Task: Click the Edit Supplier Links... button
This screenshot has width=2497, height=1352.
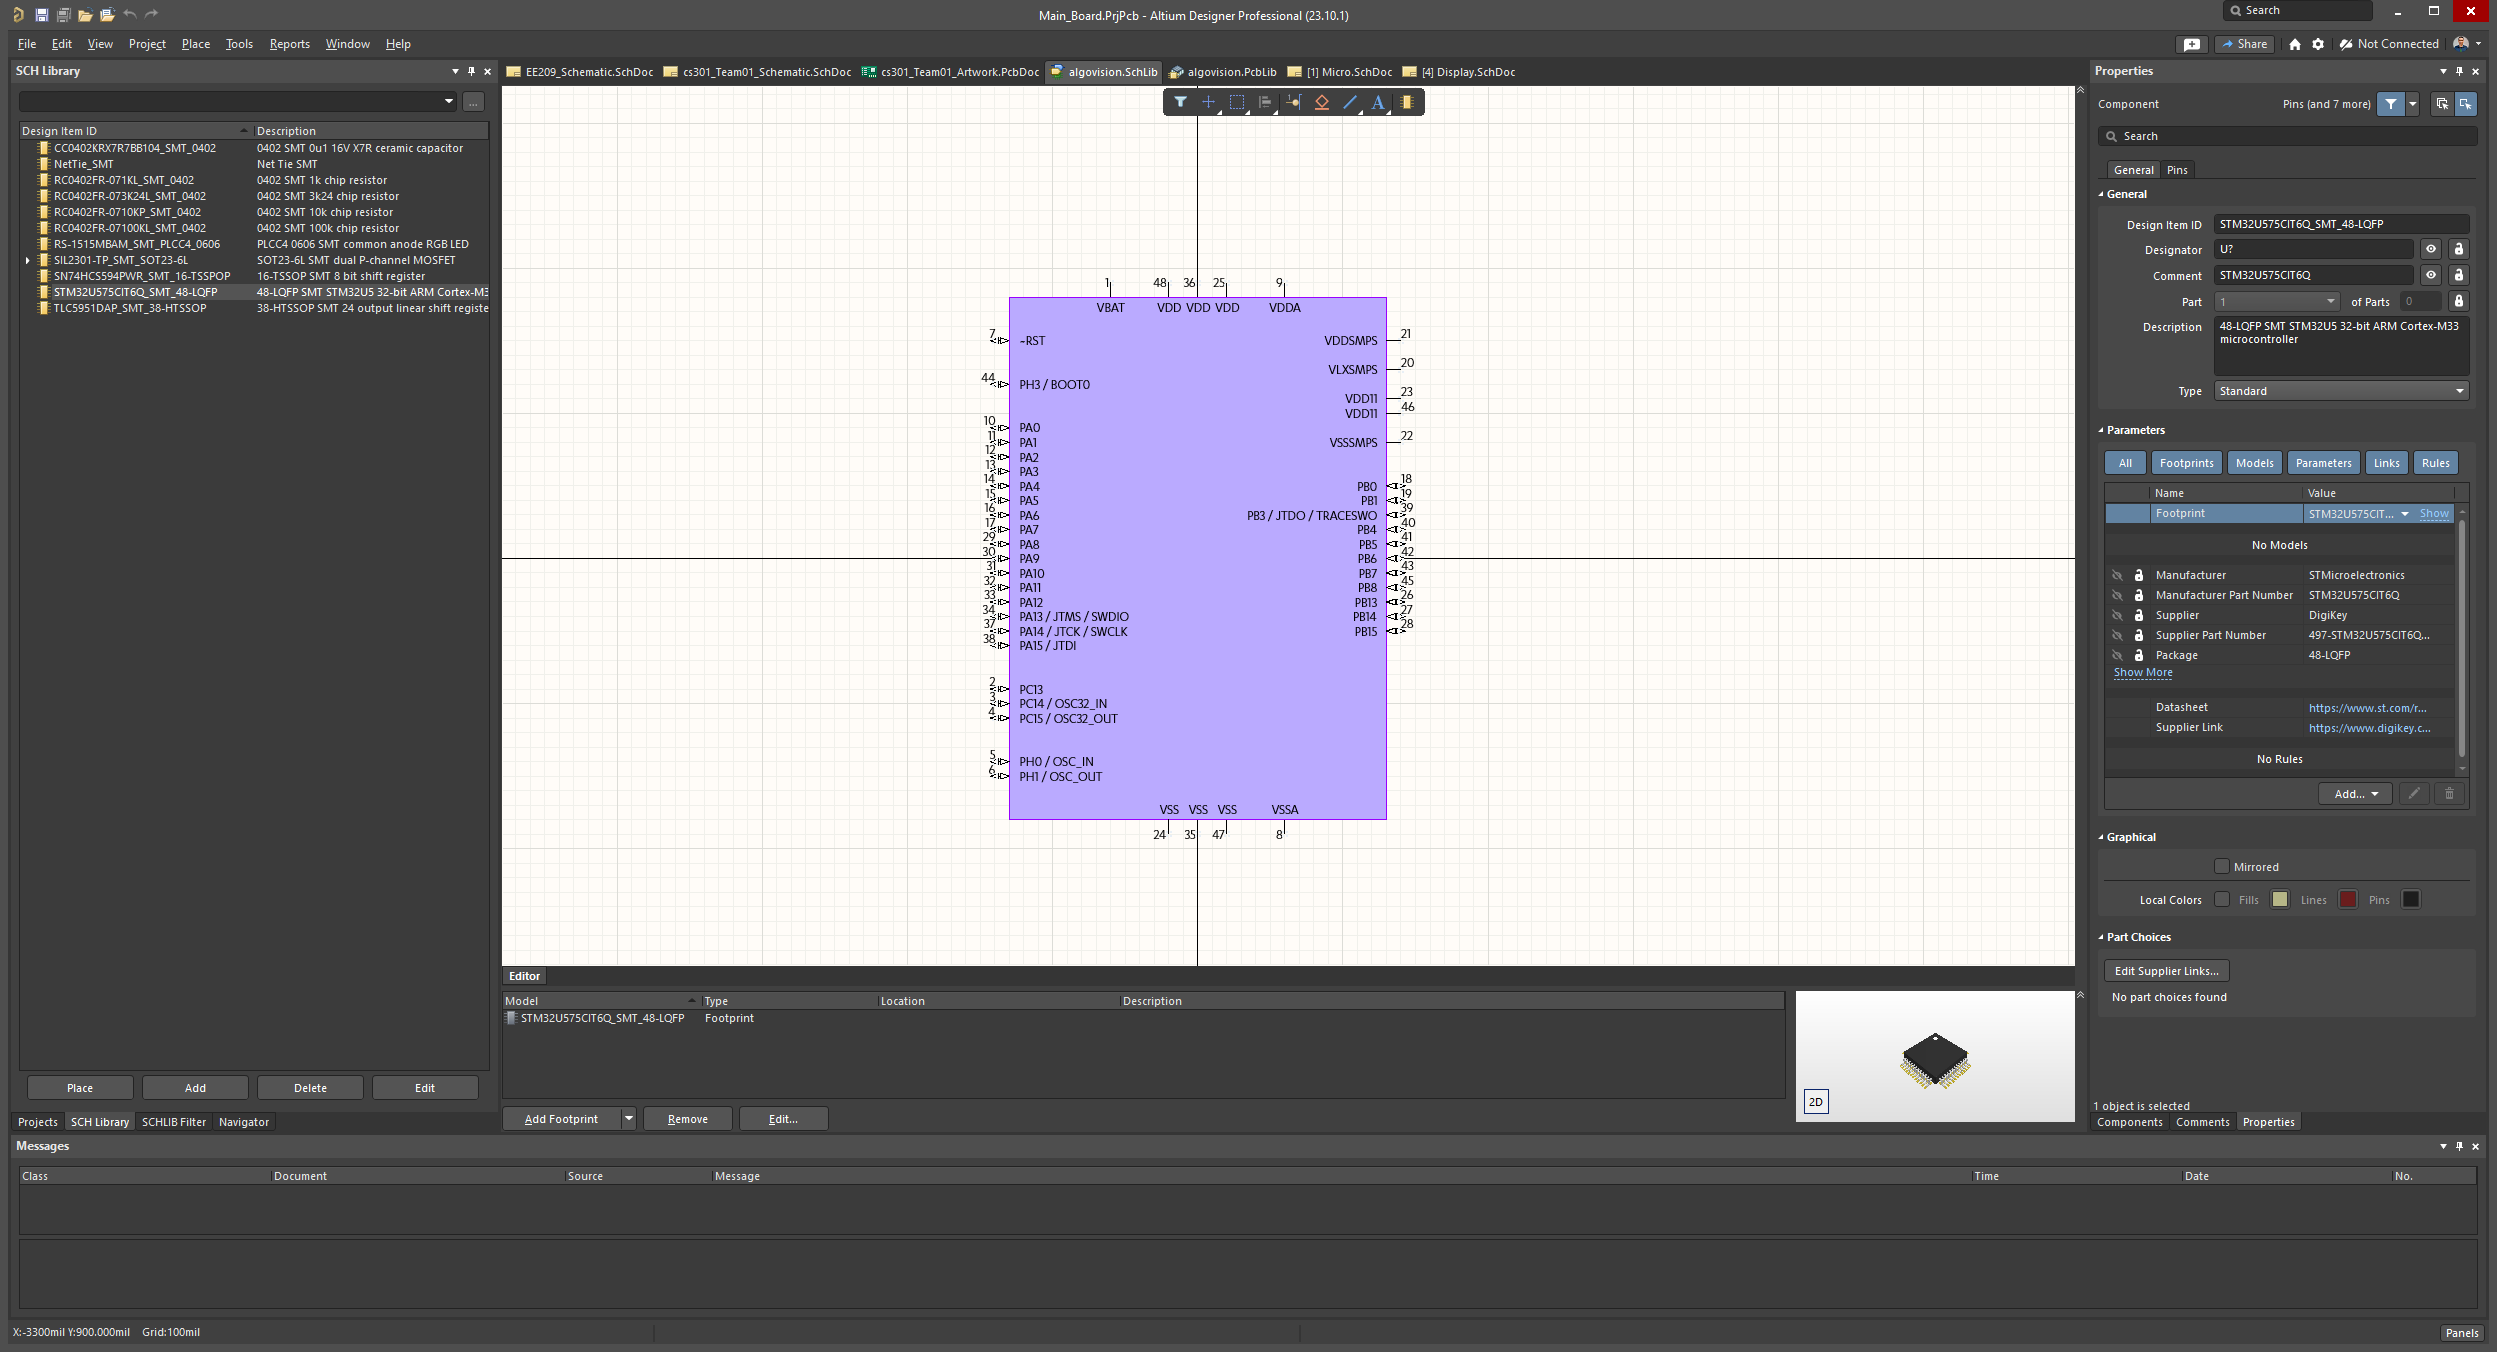Action: tap(2166, 971)
